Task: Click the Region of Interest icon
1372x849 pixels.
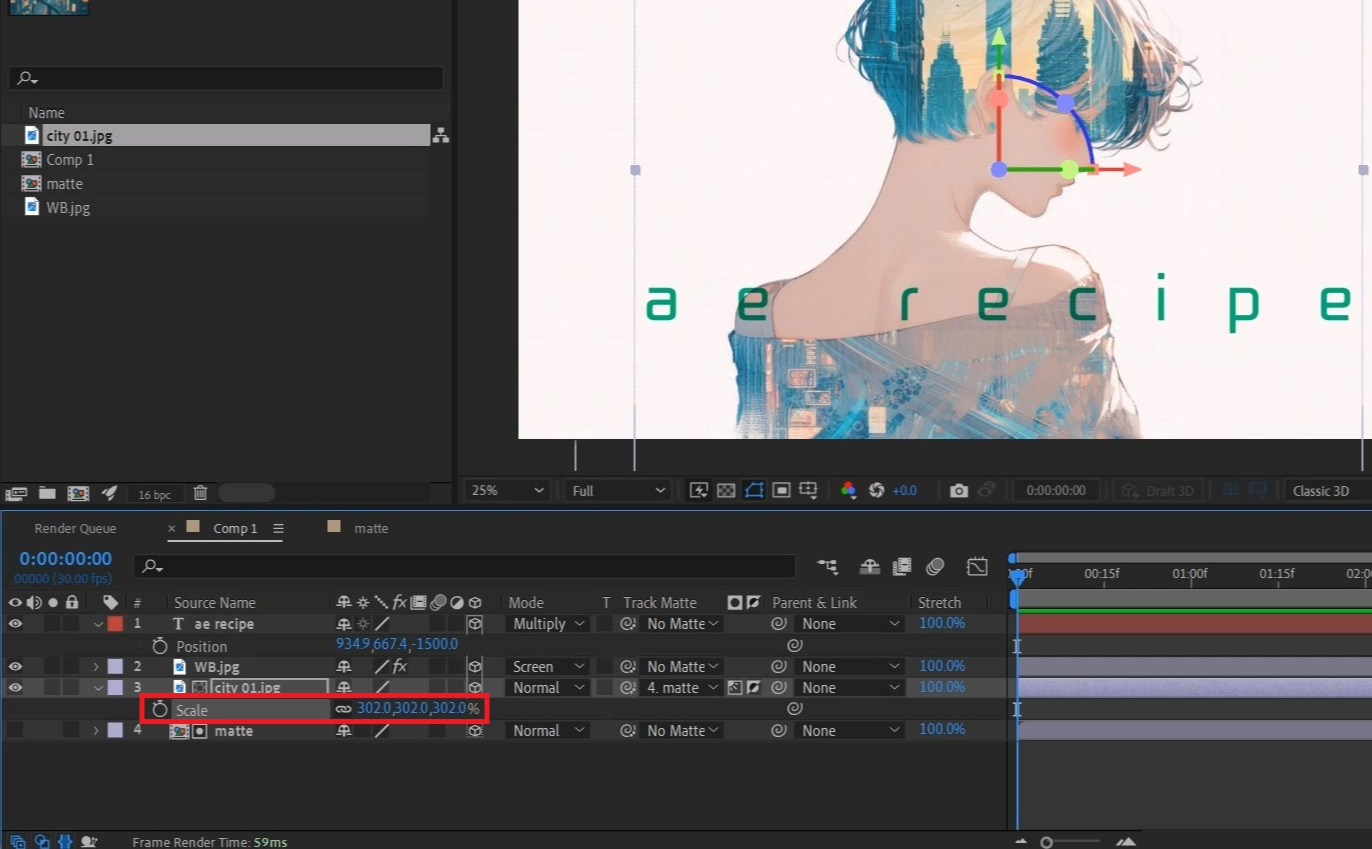Action: click(782, 490)
